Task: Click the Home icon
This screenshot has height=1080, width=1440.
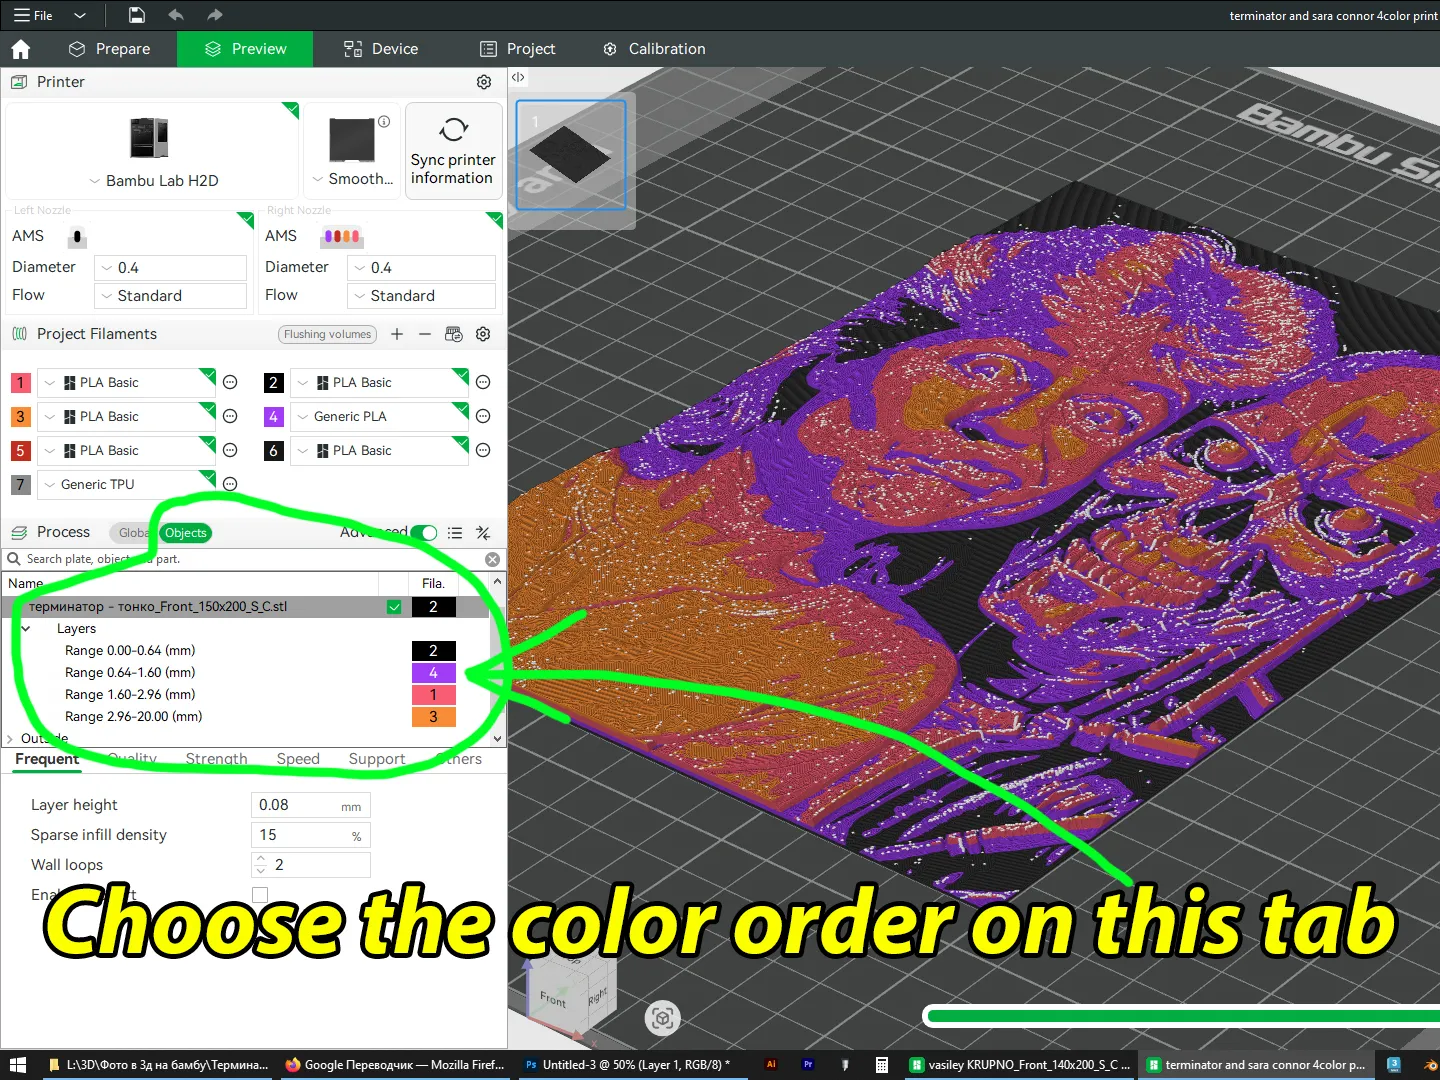Action: tap(21, 49)
